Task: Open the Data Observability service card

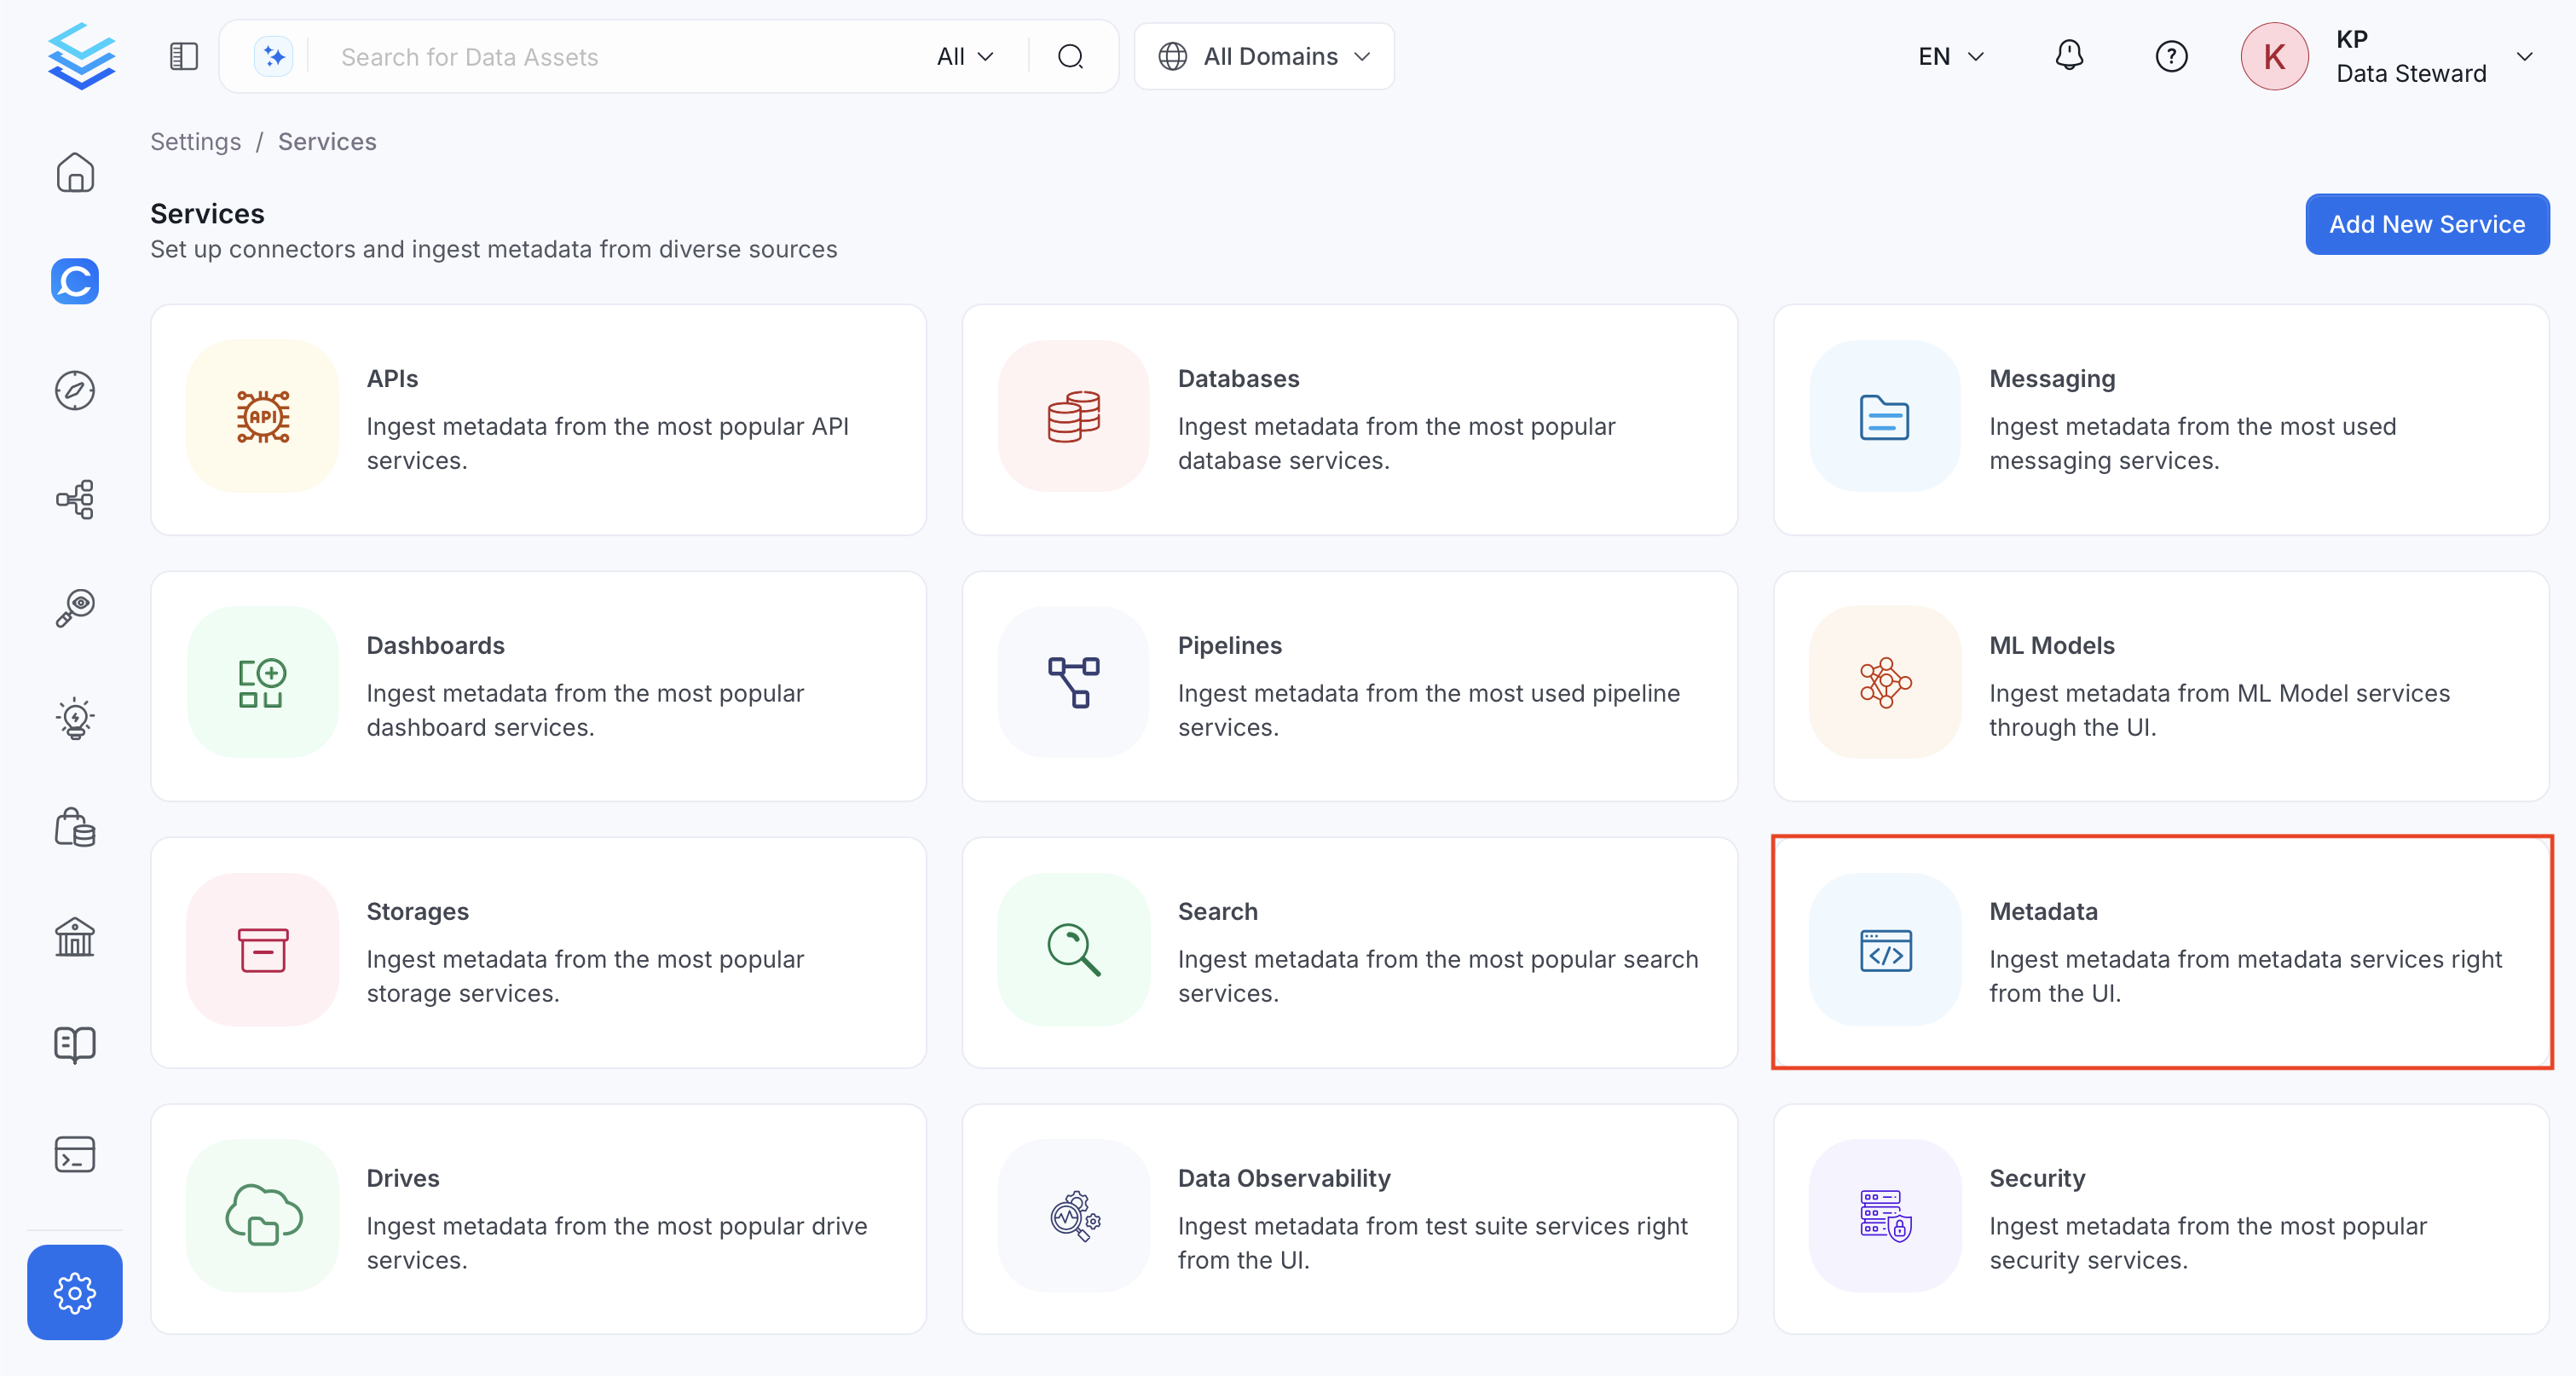Action: [x=1349, y=1219]
